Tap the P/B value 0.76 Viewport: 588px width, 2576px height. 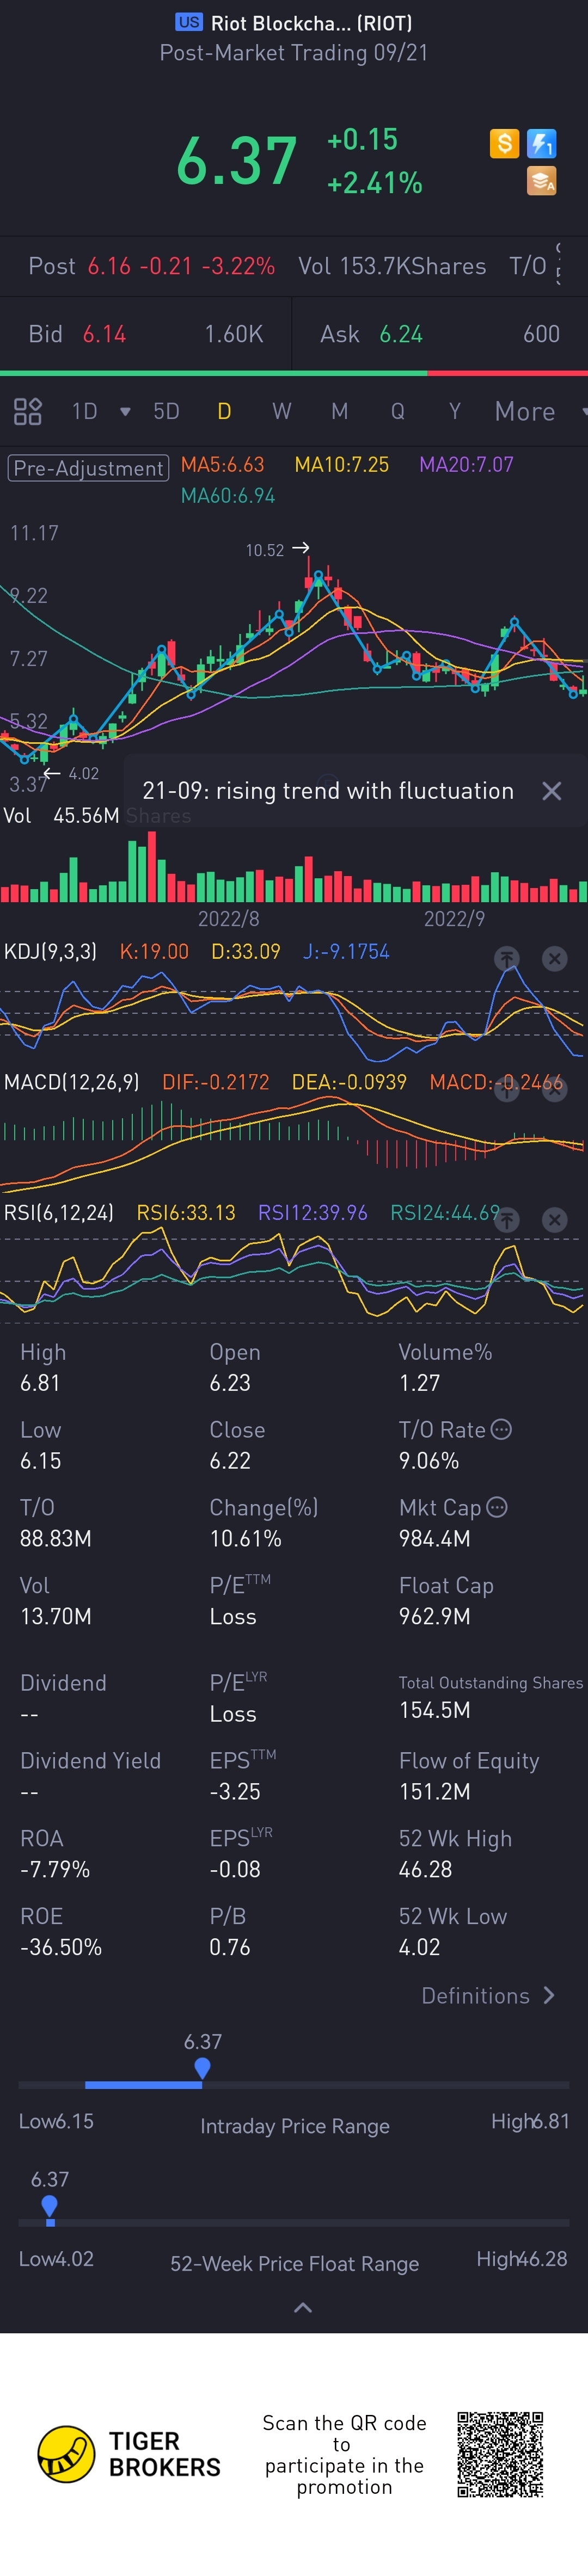point(230,1947)
